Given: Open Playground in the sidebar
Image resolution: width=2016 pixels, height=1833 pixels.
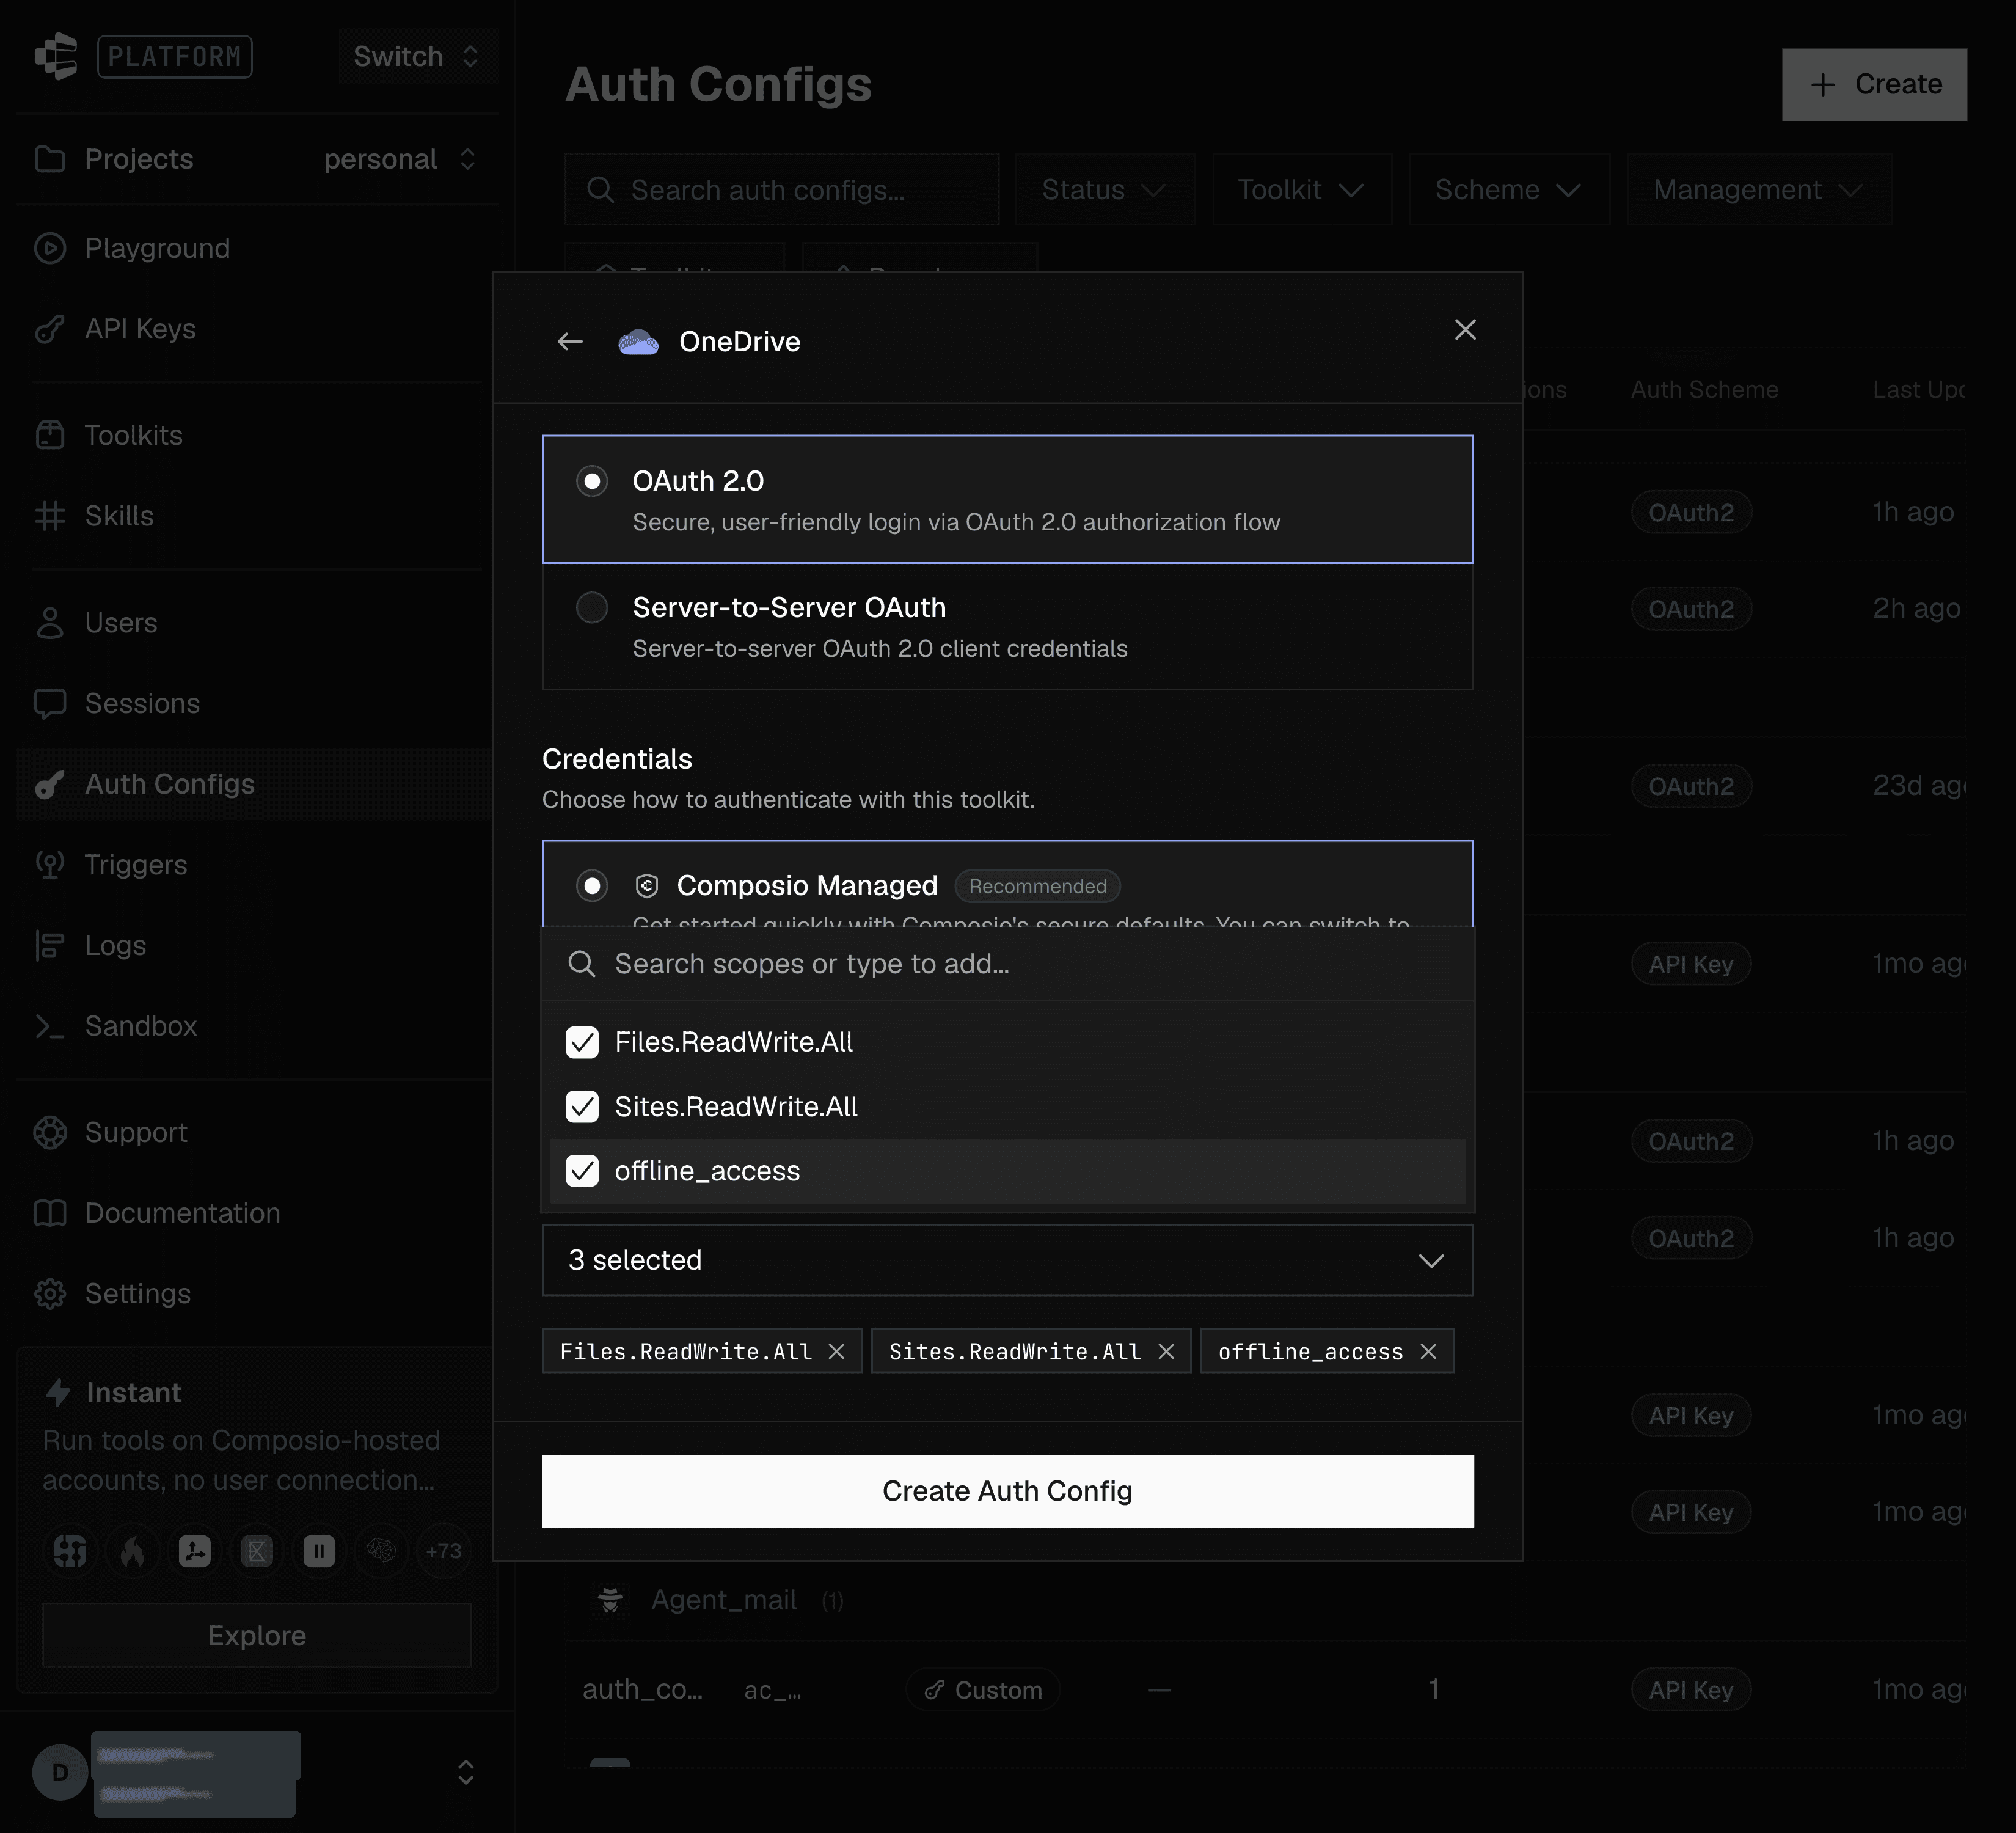Looking at the screenshot, I should pyautogui.click(x=257, y=248).
